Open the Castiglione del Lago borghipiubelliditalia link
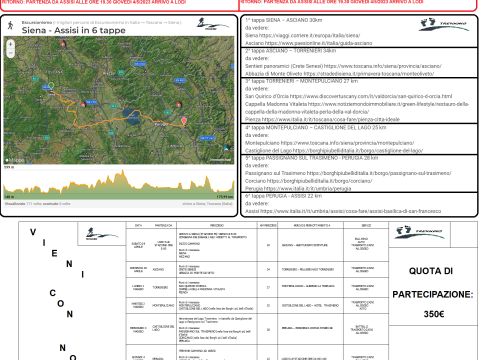This screenshot has height=360, width=480. pos(358,151)
